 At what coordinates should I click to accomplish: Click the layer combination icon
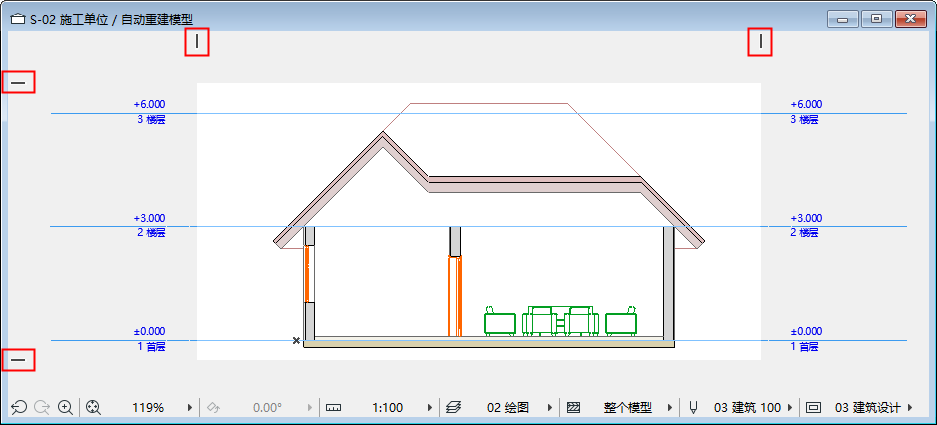(x=454, y=408)
